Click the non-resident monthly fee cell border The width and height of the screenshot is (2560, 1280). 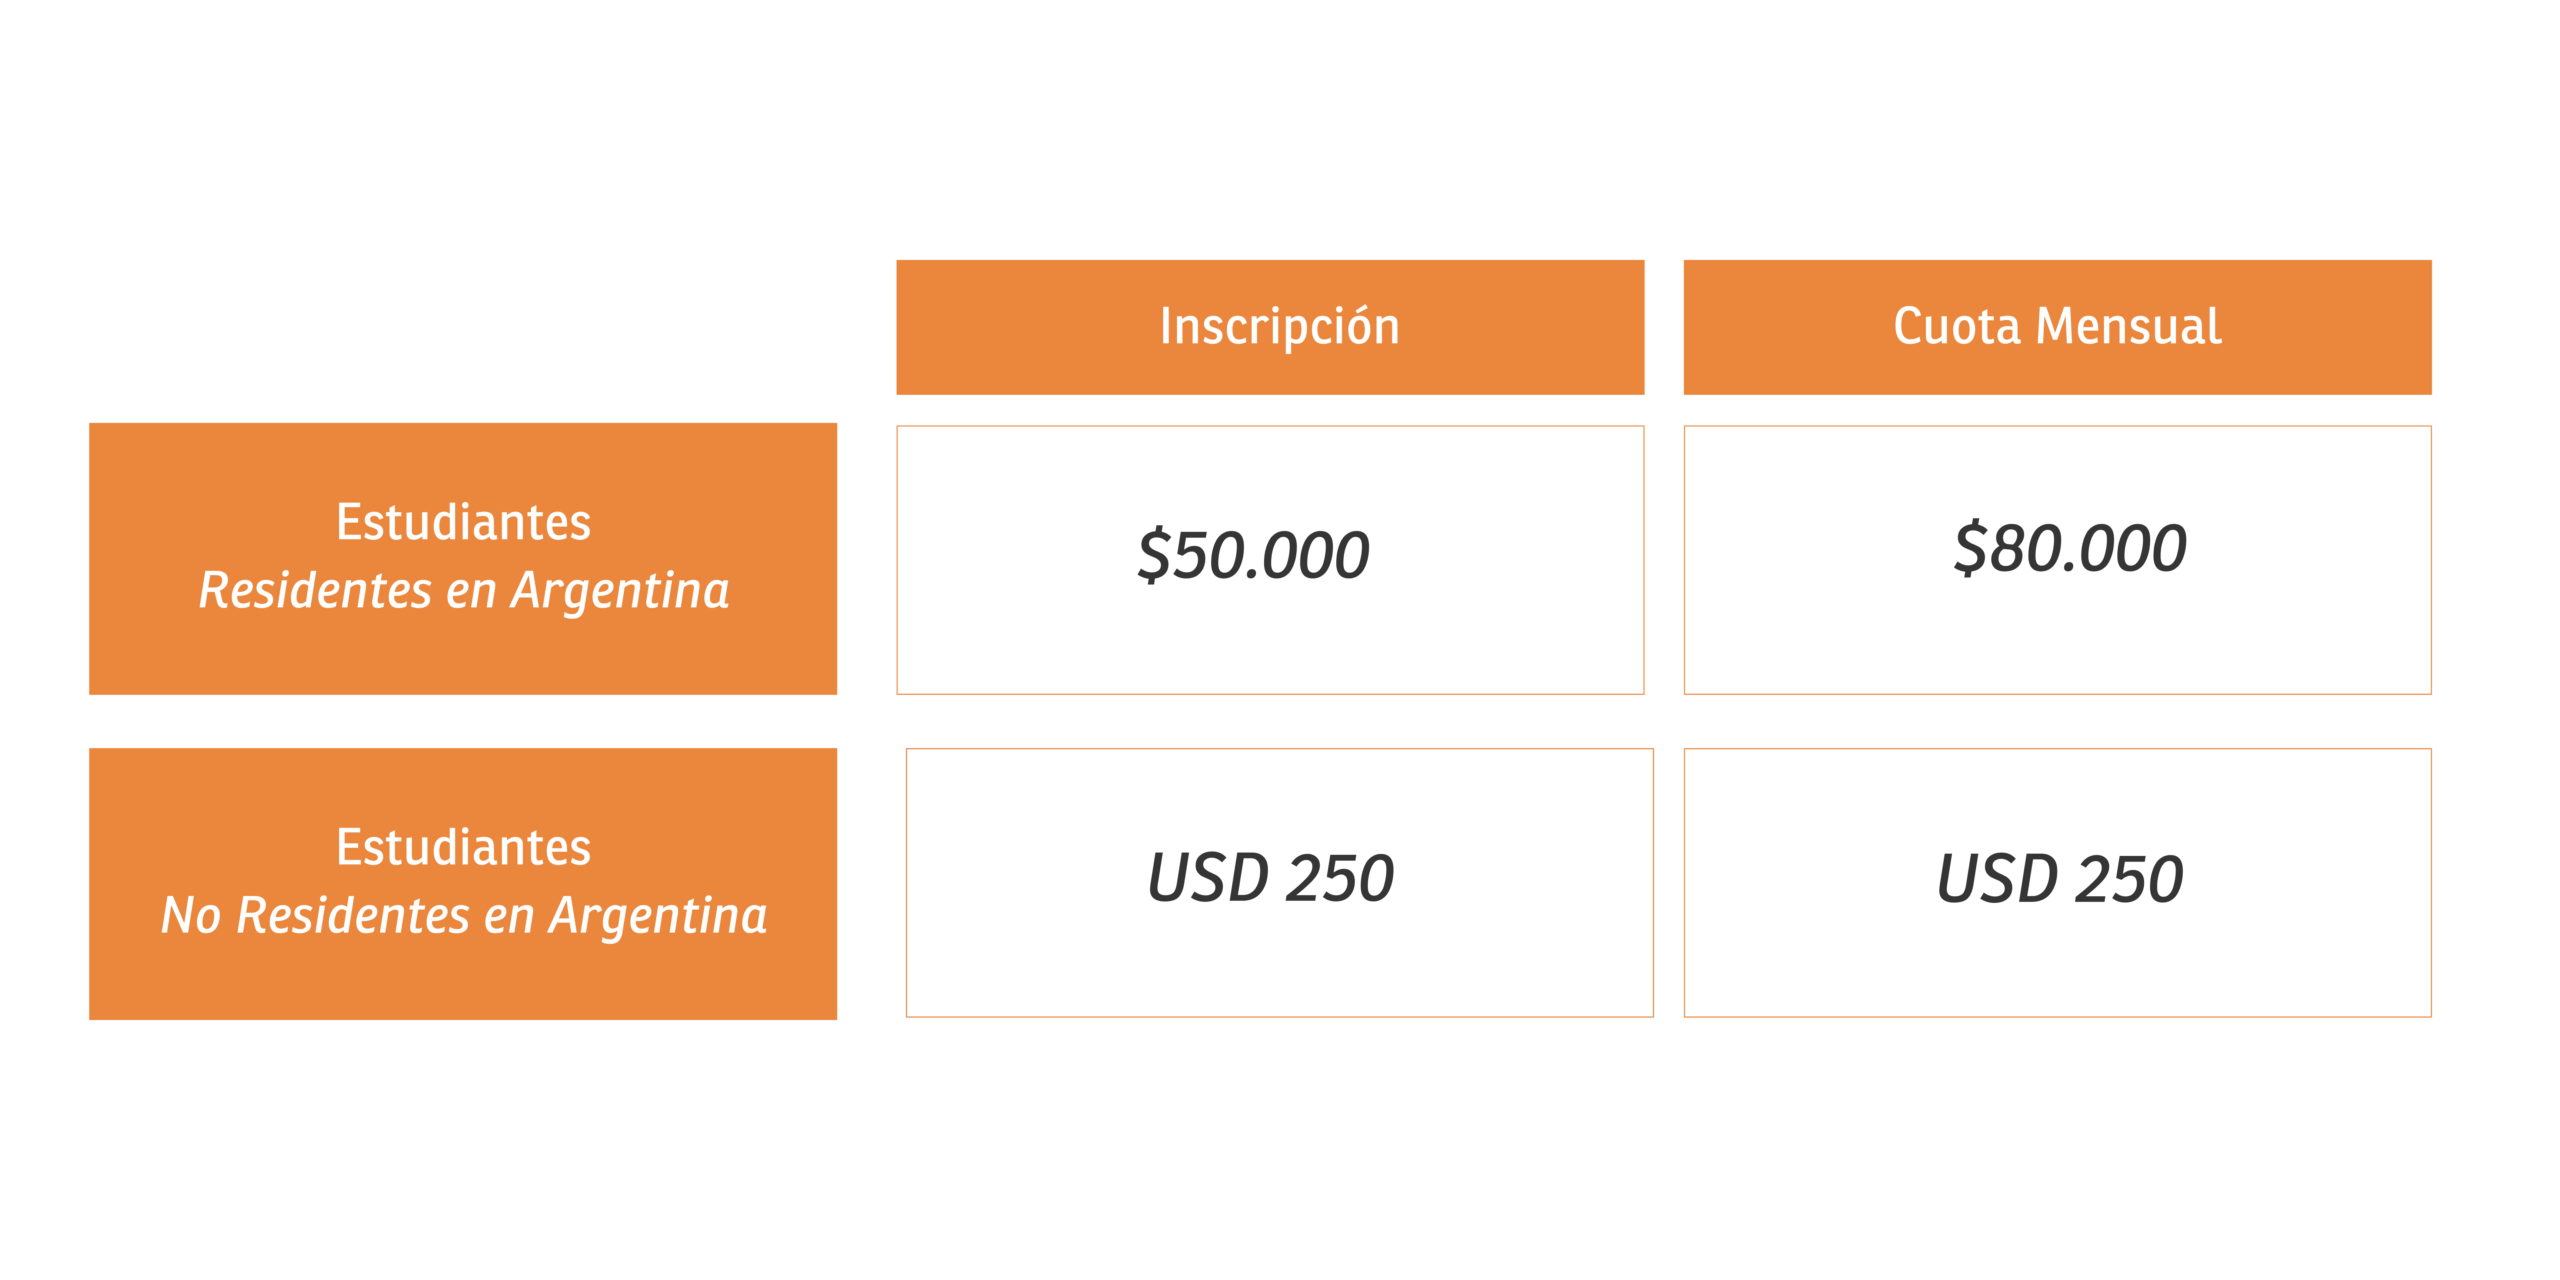tap(2057, 749)
